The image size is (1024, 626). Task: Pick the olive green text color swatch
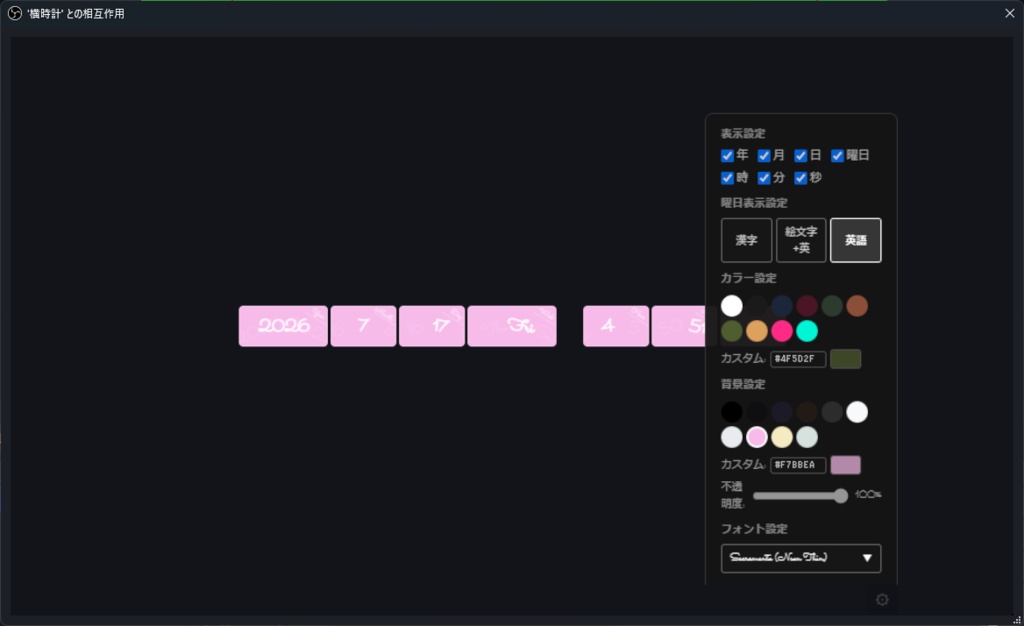pos(731,331)
